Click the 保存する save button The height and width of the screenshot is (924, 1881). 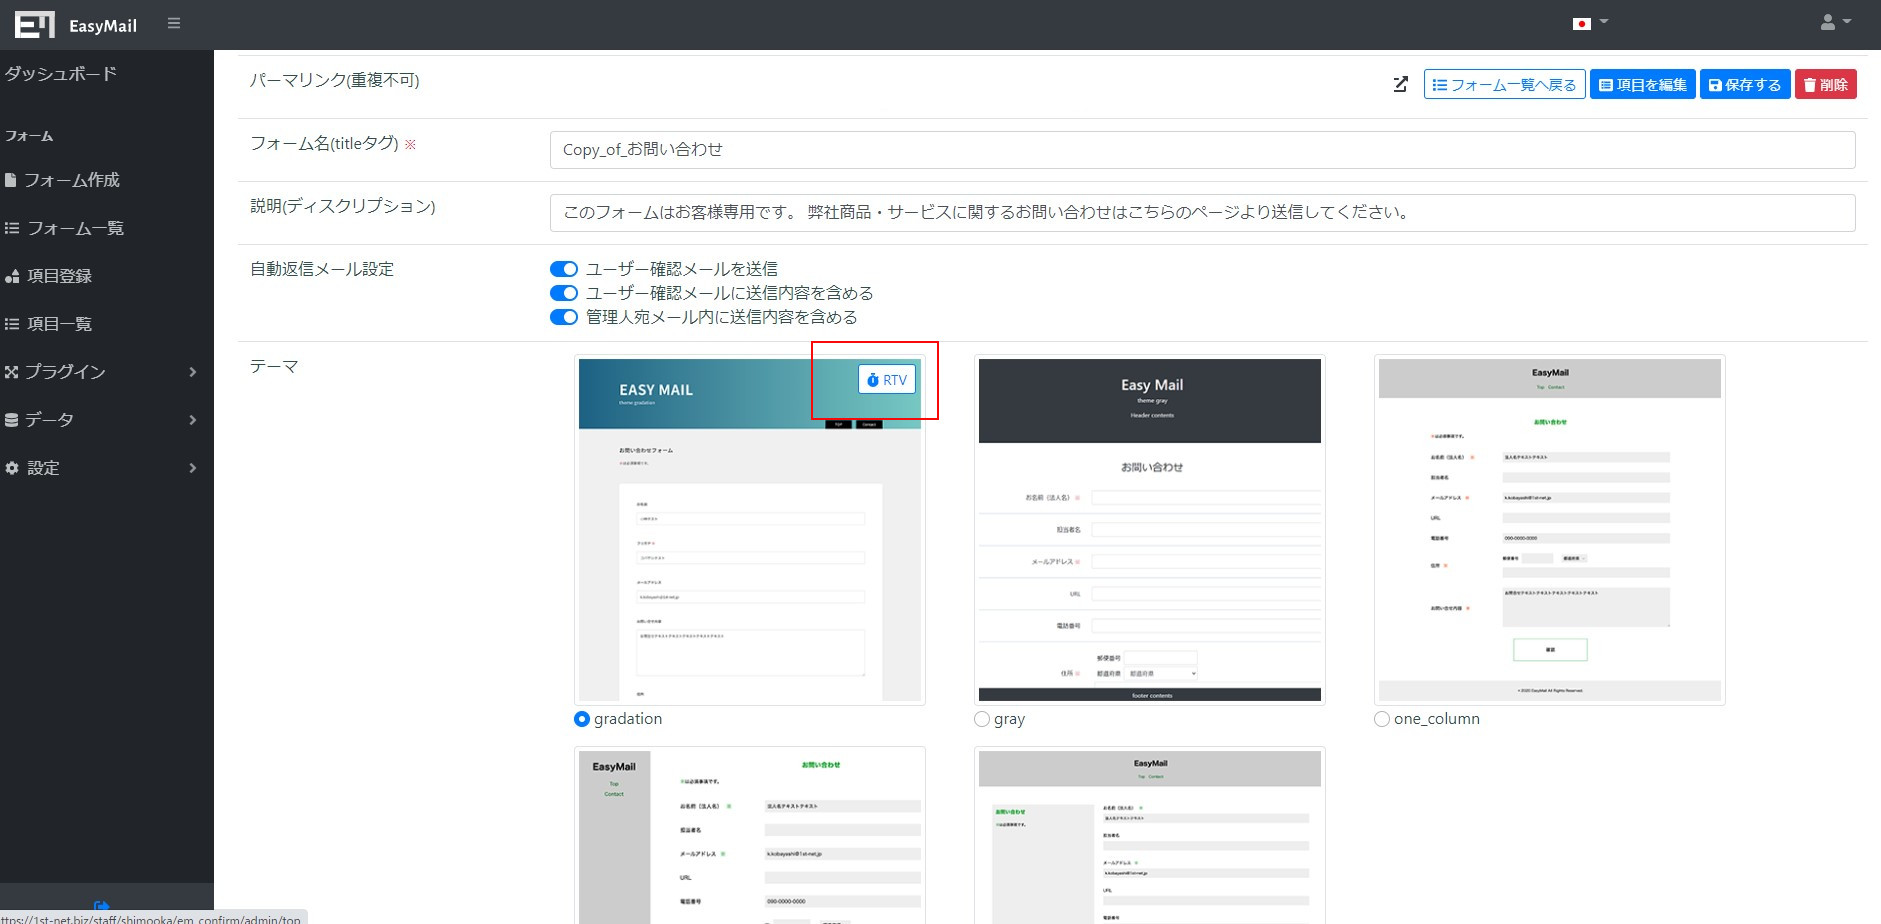pyautogui.click(x=1744, y=85)
